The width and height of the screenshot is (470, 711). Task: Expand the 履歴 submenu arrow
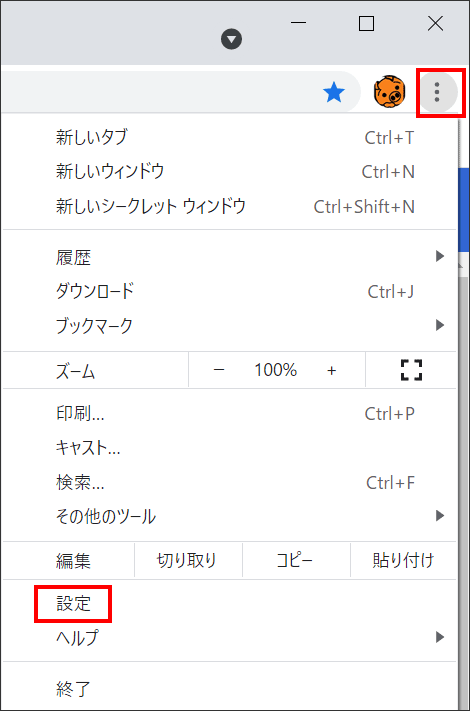[x=440, y=256]
